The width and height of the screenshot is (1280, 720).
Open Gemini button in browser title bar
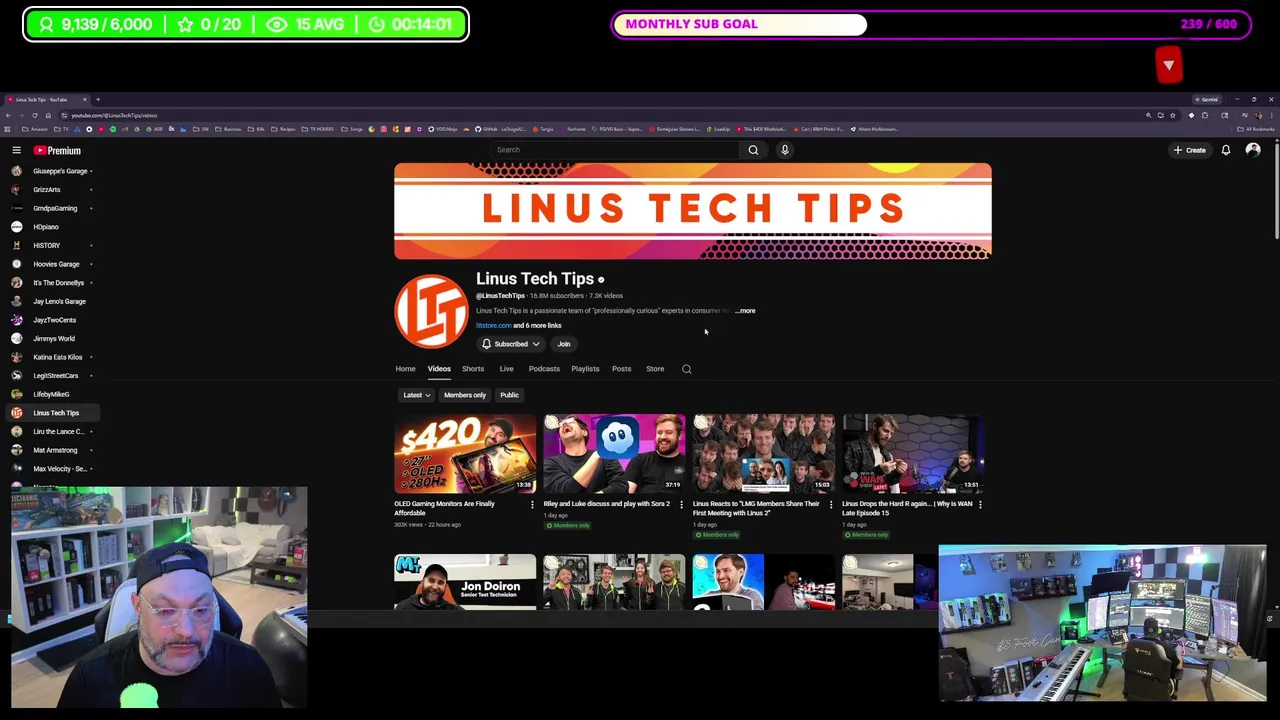[x=1209, y=99]
